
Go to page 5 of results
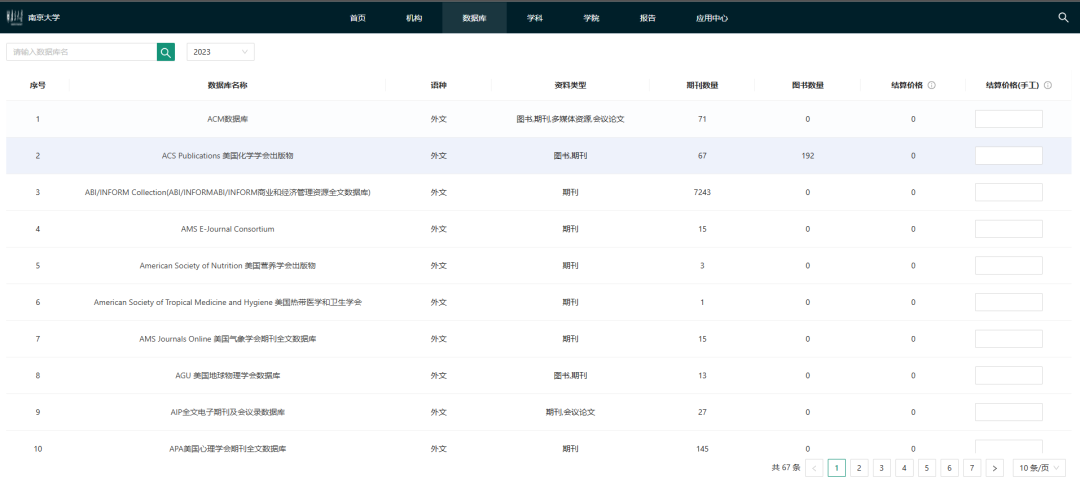(x=926, y=468)
